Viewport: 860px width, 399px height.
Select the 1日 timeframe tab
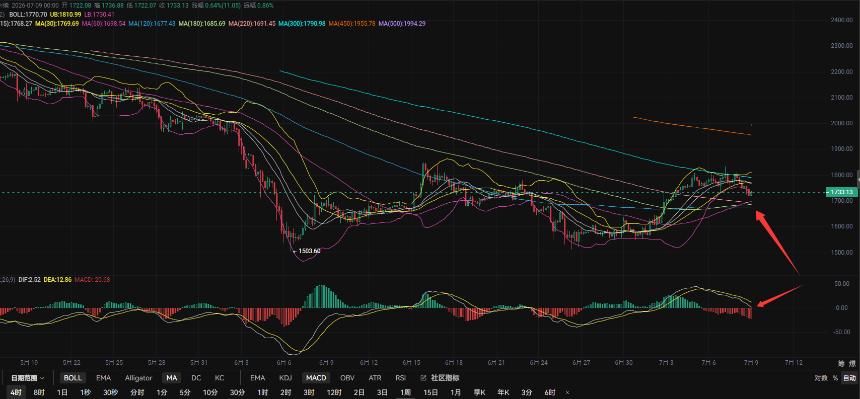(63, 393)
